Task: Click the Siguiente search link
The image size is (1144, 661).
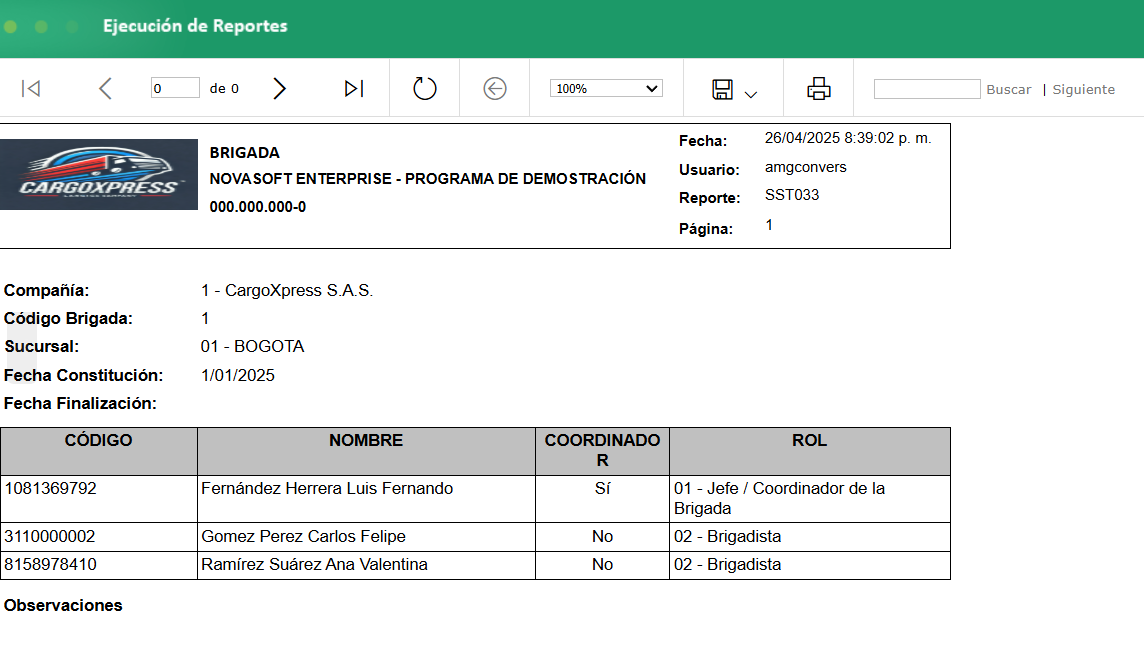Action: click(1083, 89)
